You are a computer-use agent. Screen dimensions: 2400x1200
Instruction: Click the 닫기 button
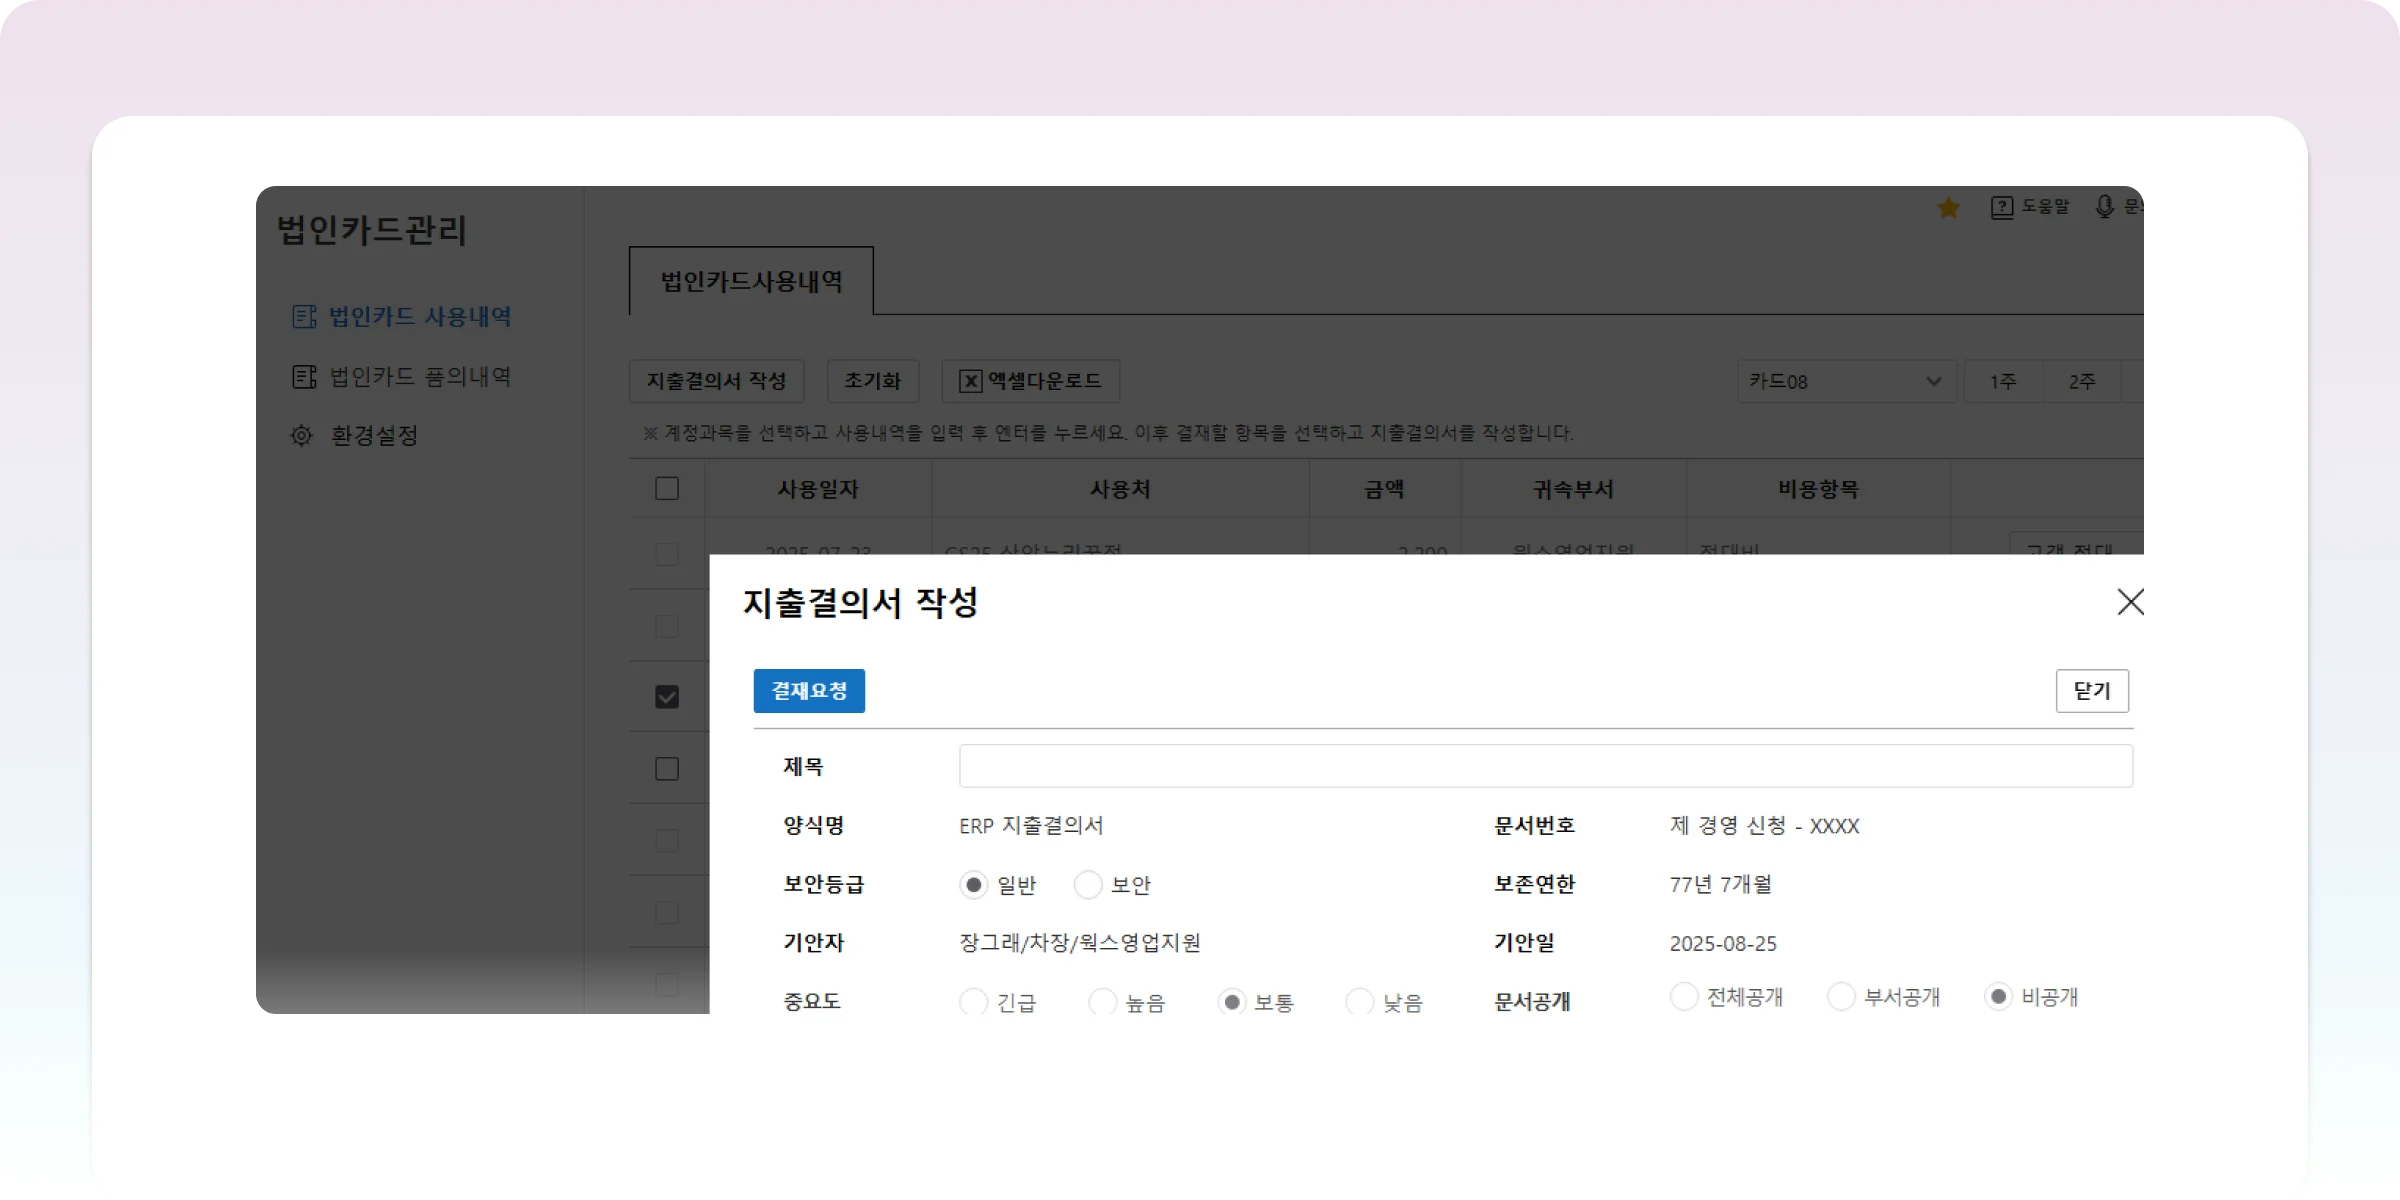[x=2091, y=691]
